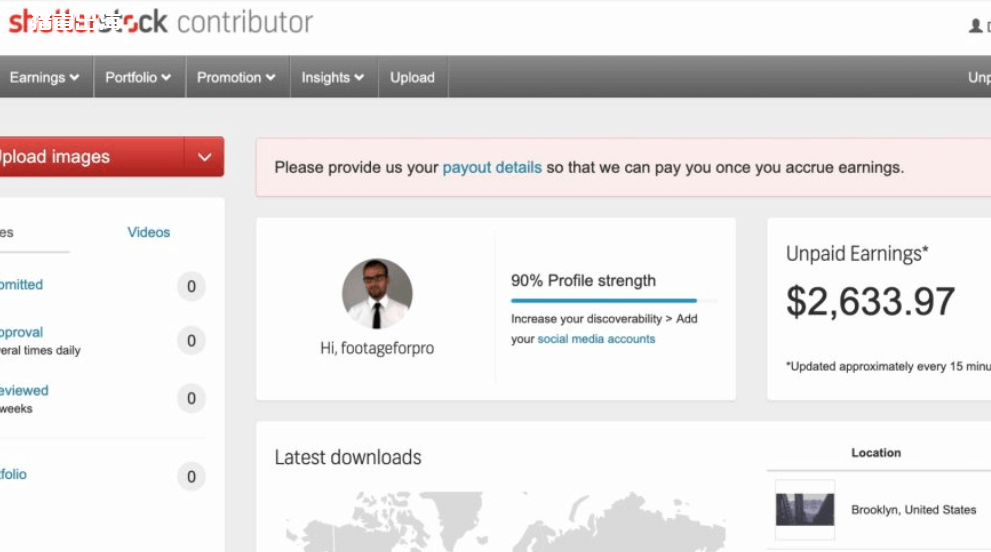The width and height of the screenshot is (991, 552).
Task: Follow the payout details link
Action: point(492,167)
